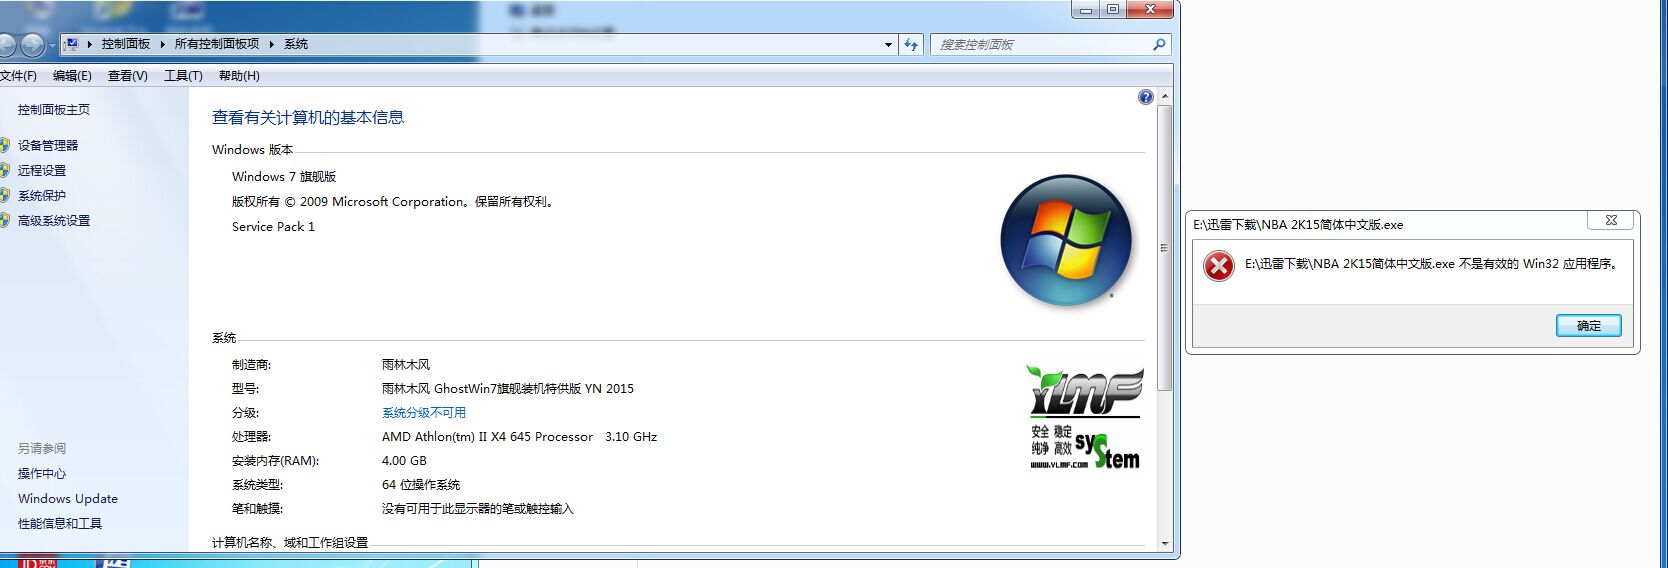Expand chevron after 控制面板 breadcrumb

pyautogui.click(x=162, y=44)
